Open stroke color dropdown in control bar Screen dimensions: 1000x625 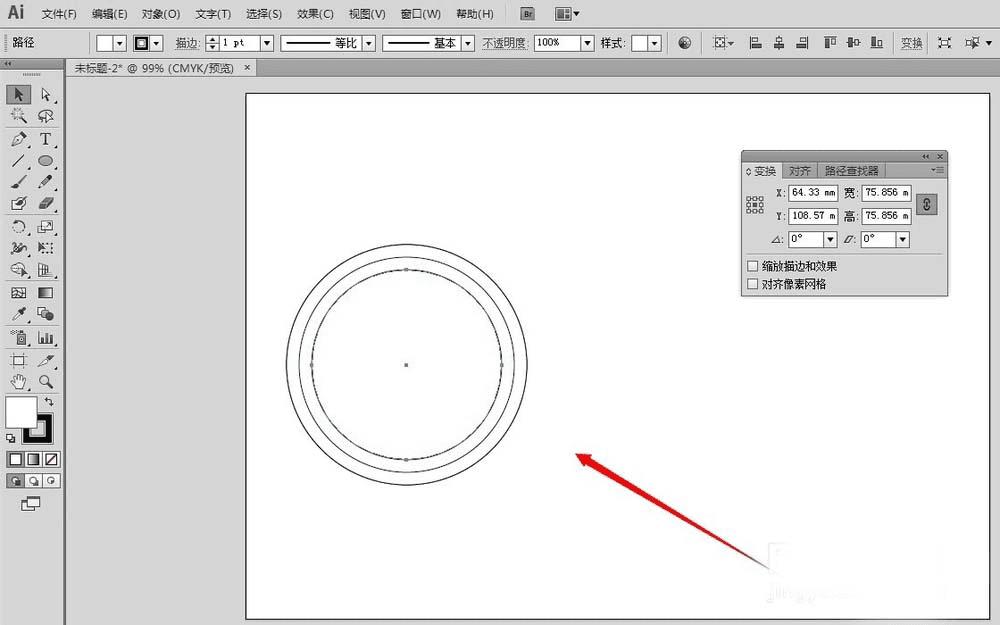157,43
